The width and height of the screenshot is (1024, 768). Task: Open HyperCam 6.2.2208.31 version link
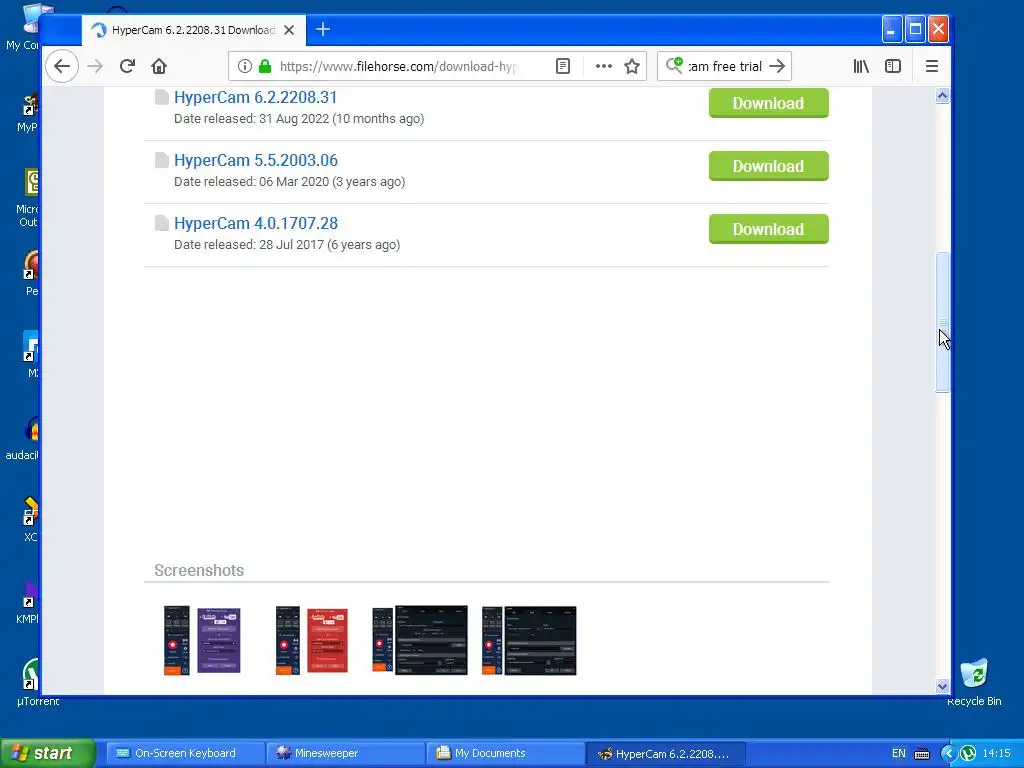coord(255,97)
